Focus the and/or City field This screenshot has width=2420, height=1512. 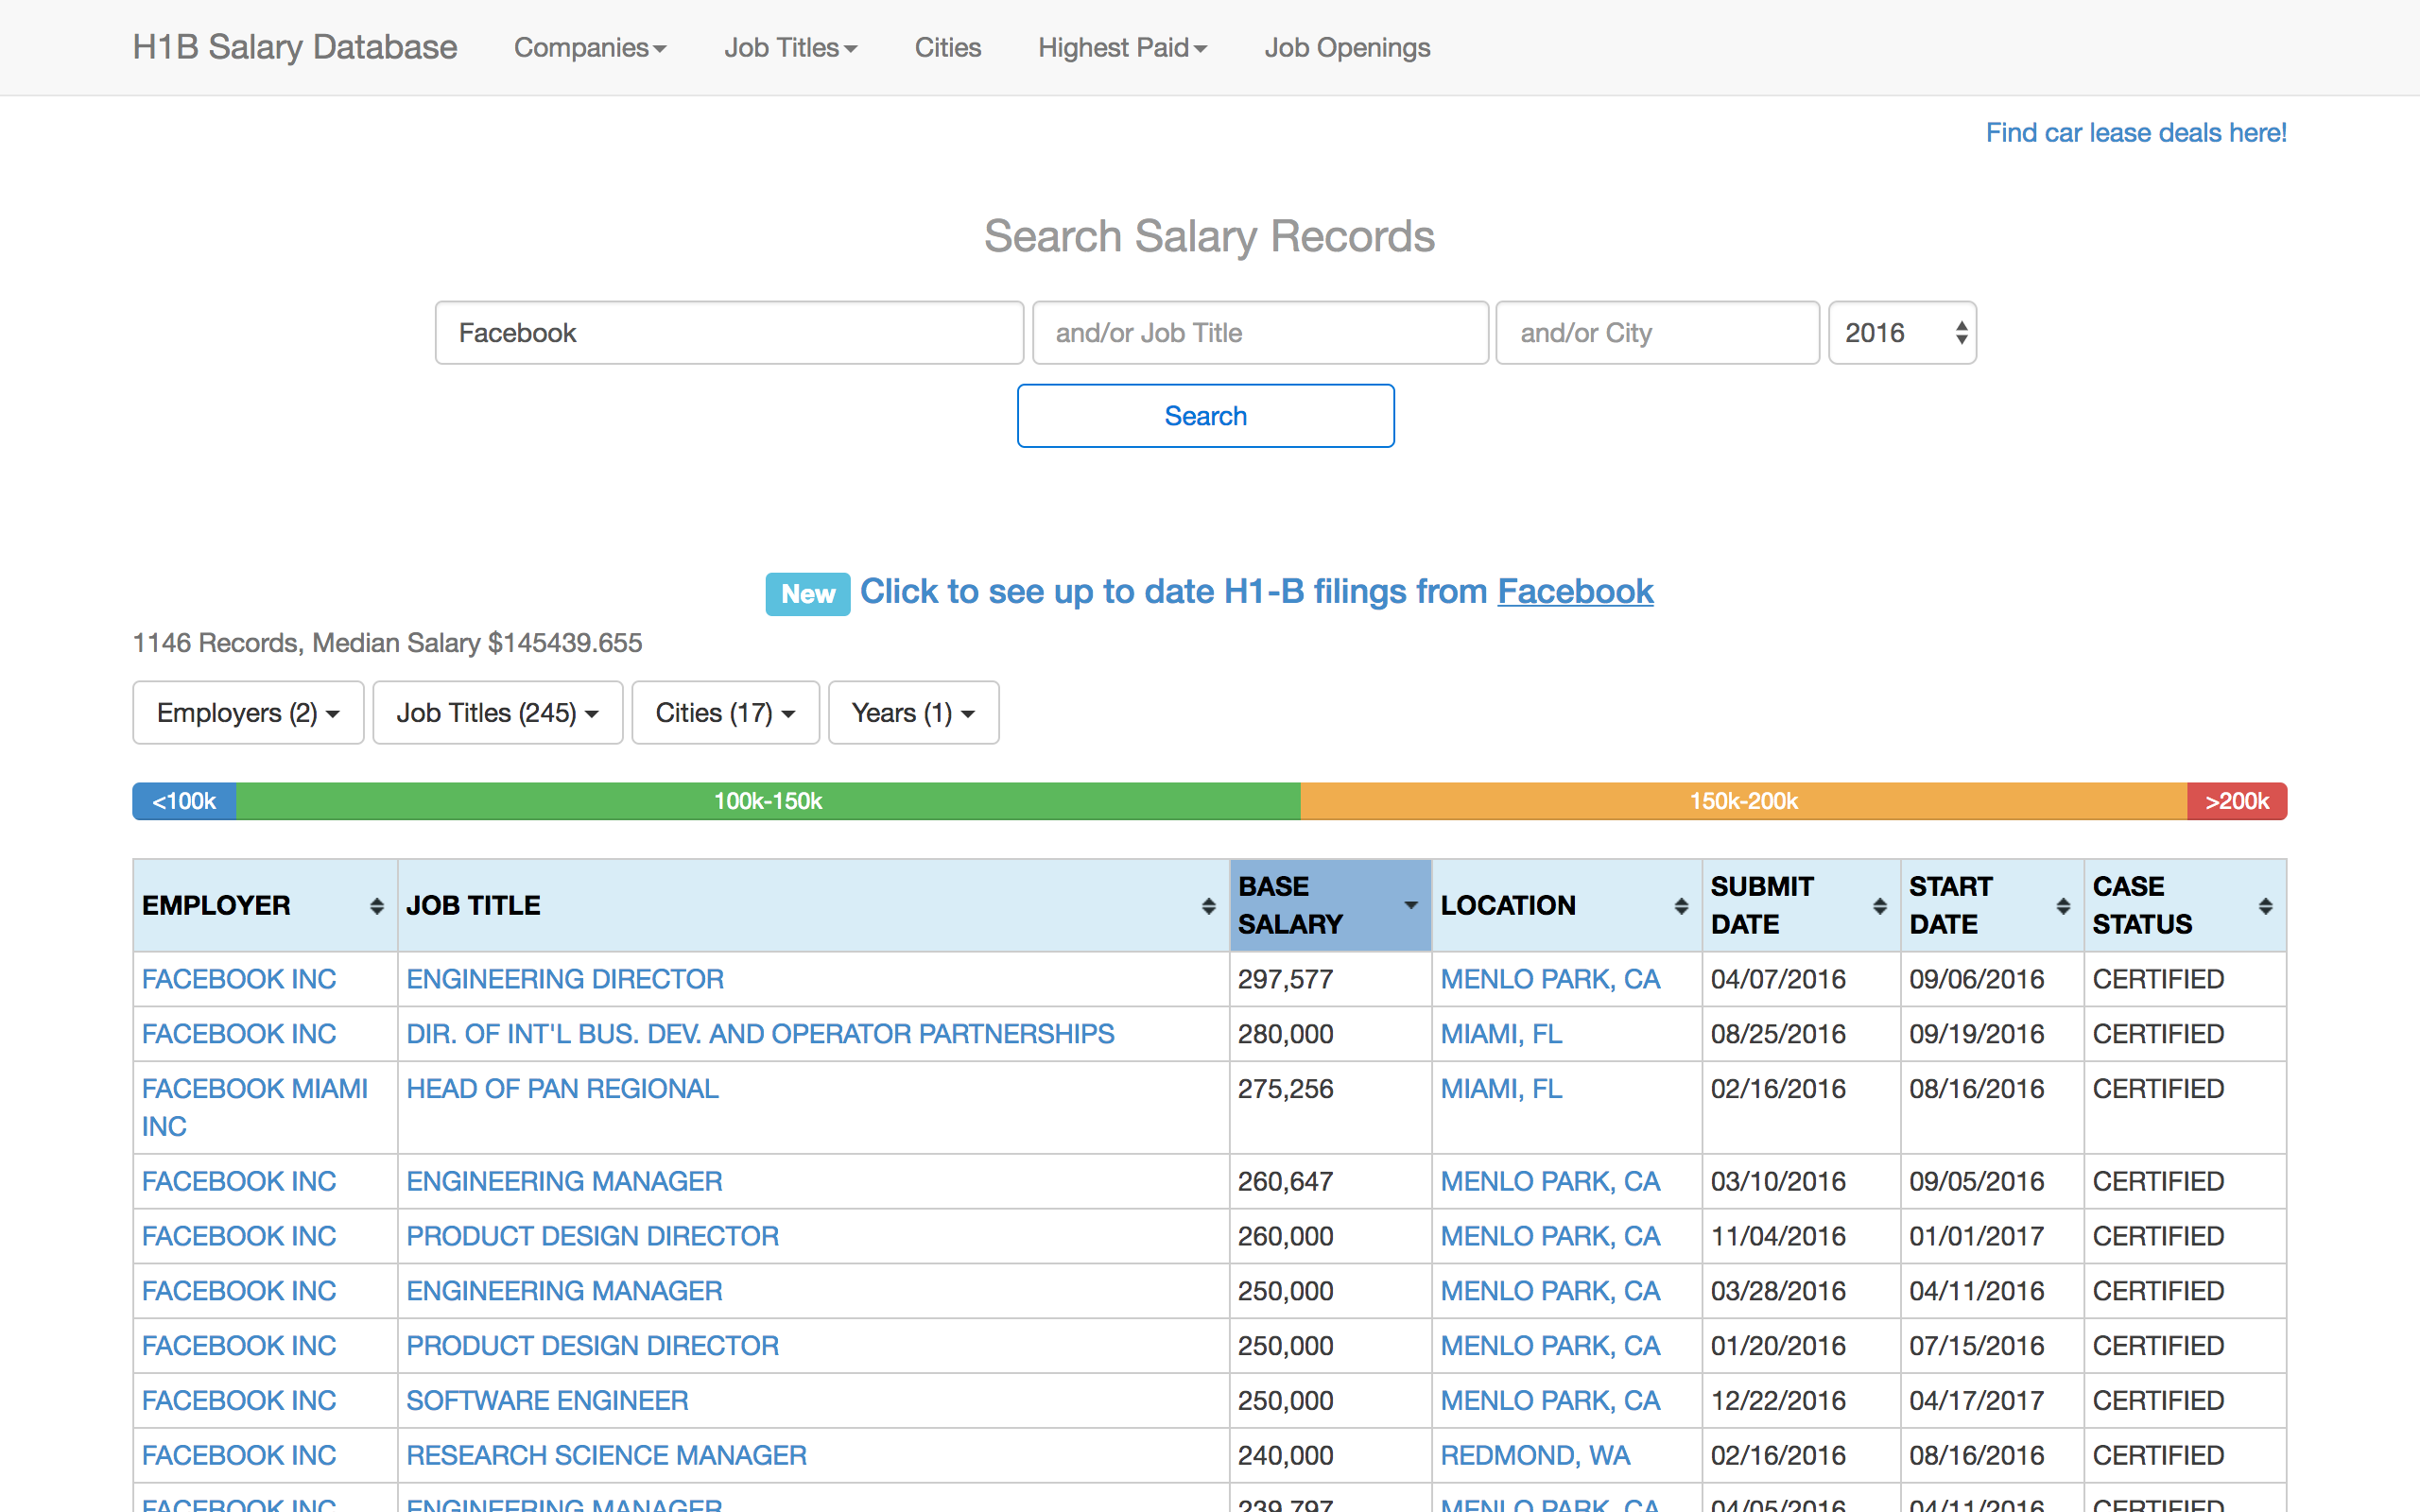point(1657,333)
